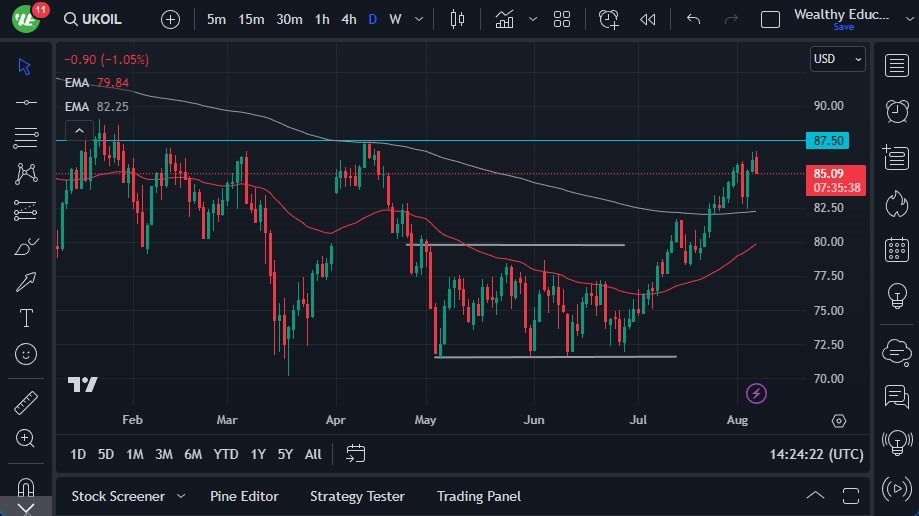The height and width of the screenshot is (516, 919).
Task: Open the layout template dropdown arrow
Action: [533, 19]
